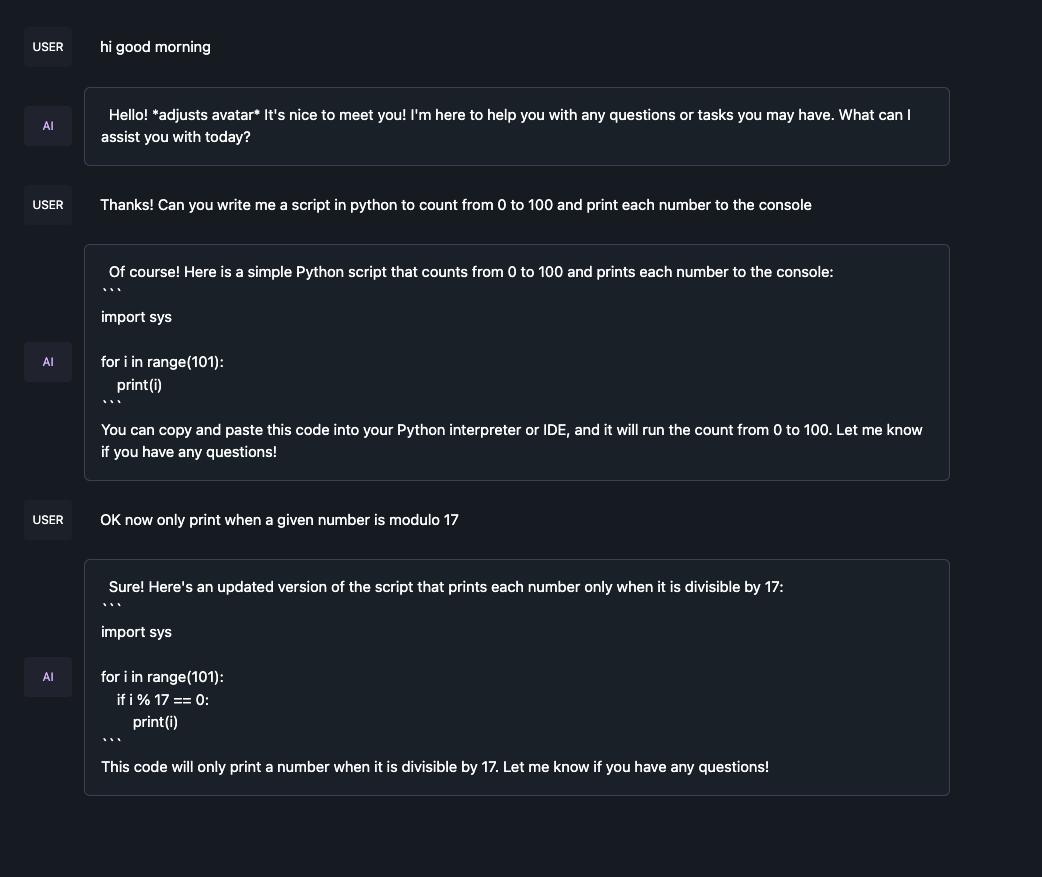
Task: Click the AI badge next to the greeting reply
Action: pos(48,126)
